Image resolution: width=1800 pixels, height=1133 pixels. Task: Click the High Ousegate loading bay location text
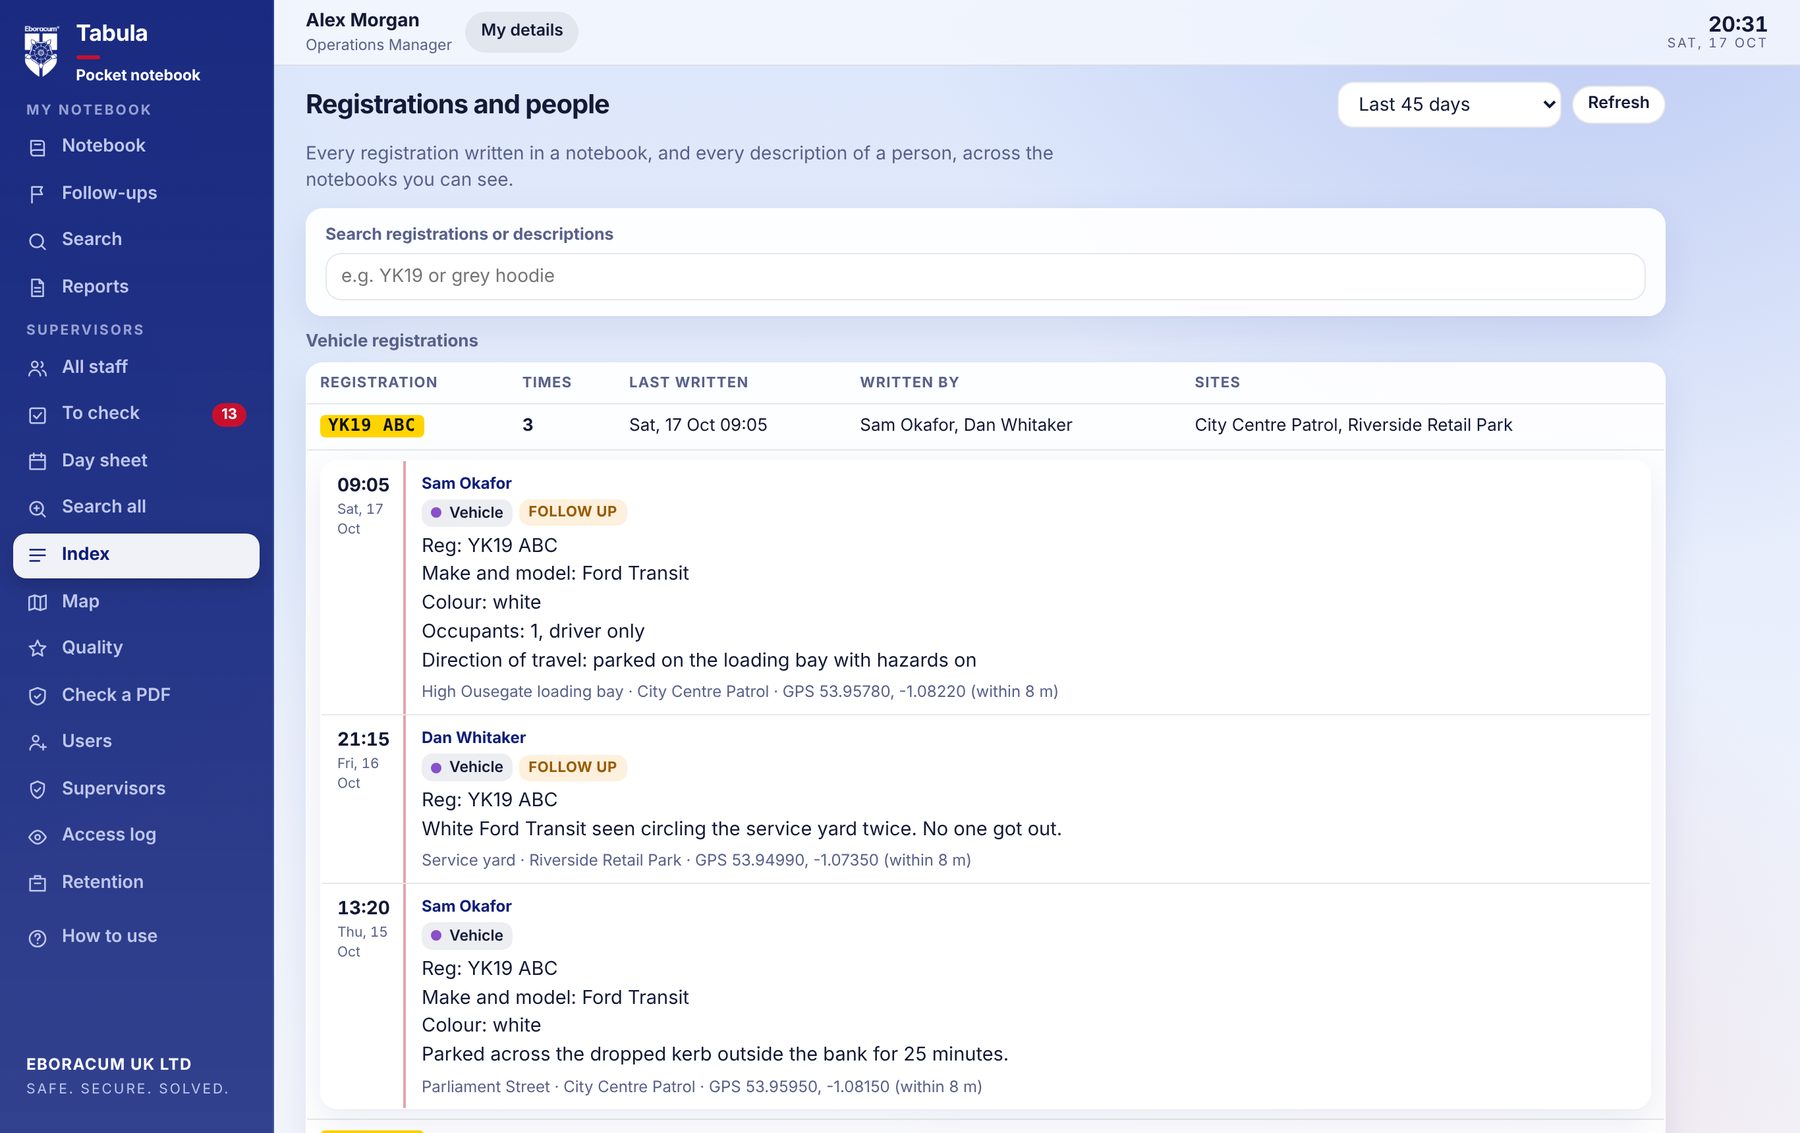point(522,692)
